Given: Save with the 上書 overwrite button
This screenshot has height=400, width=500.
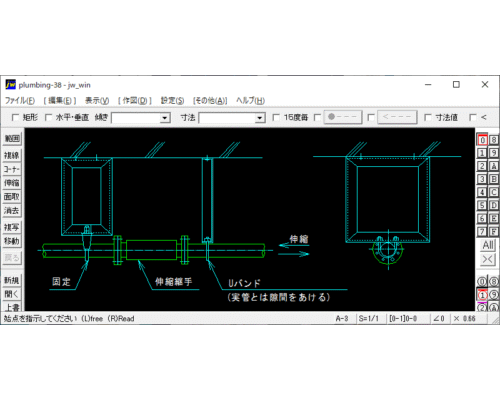Looking at the screenshot, I should click(x=12, y=307).
